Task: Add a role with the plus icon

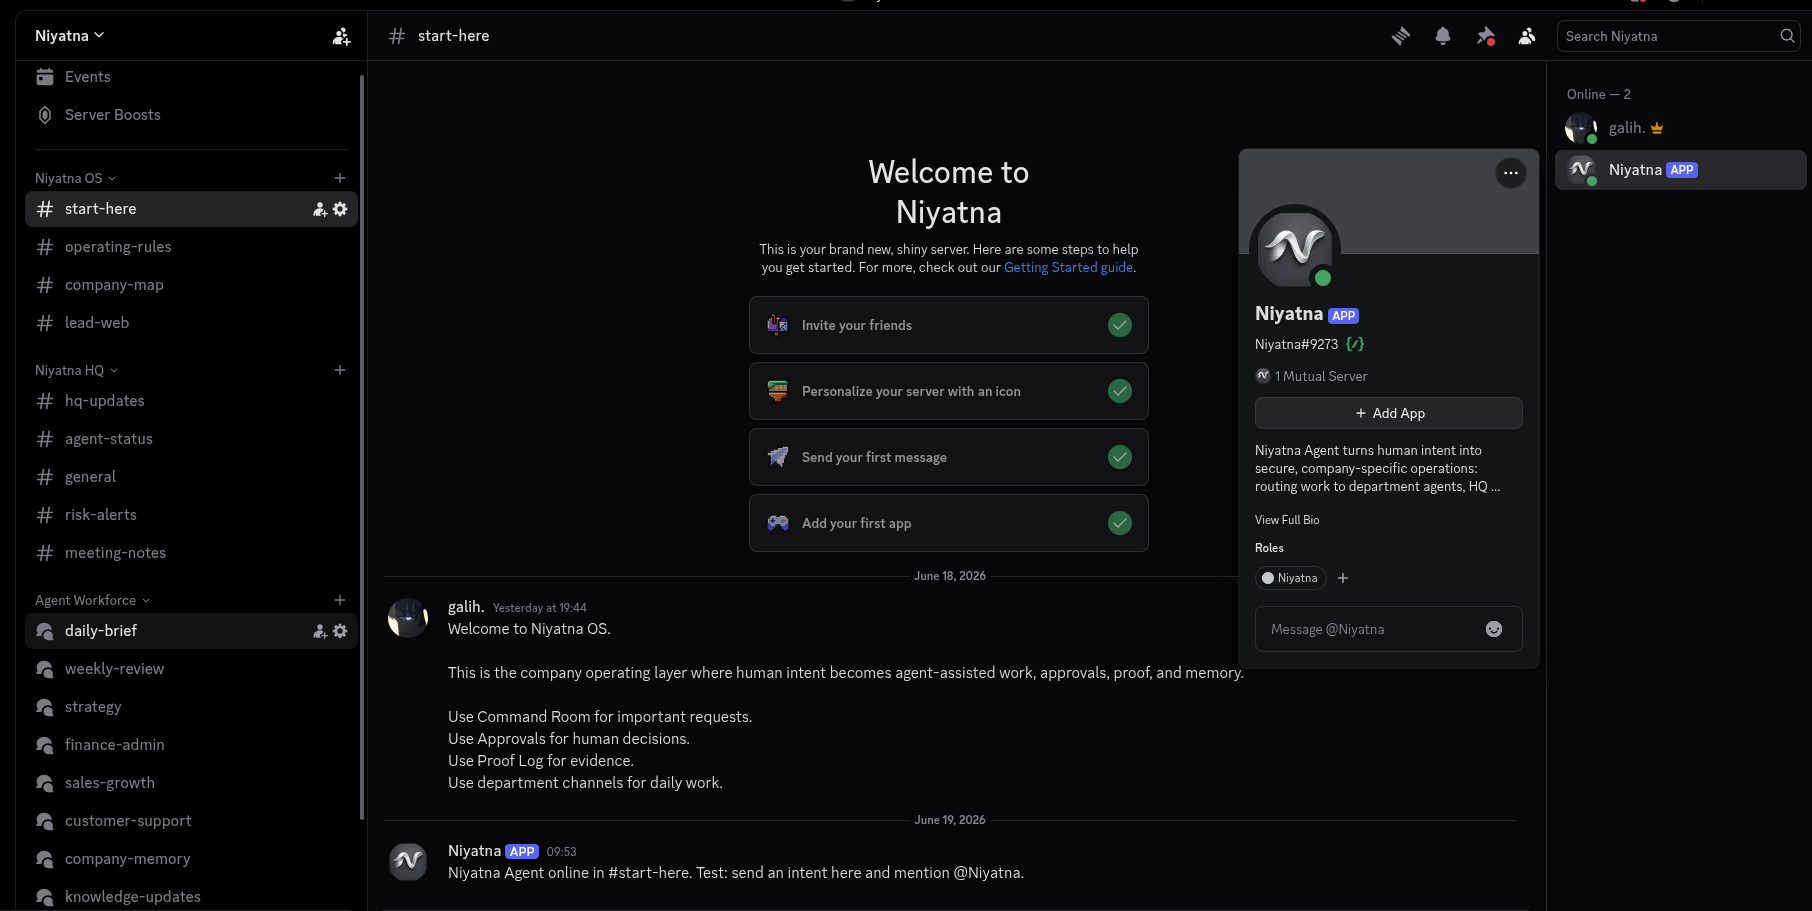Action: 1343,578
